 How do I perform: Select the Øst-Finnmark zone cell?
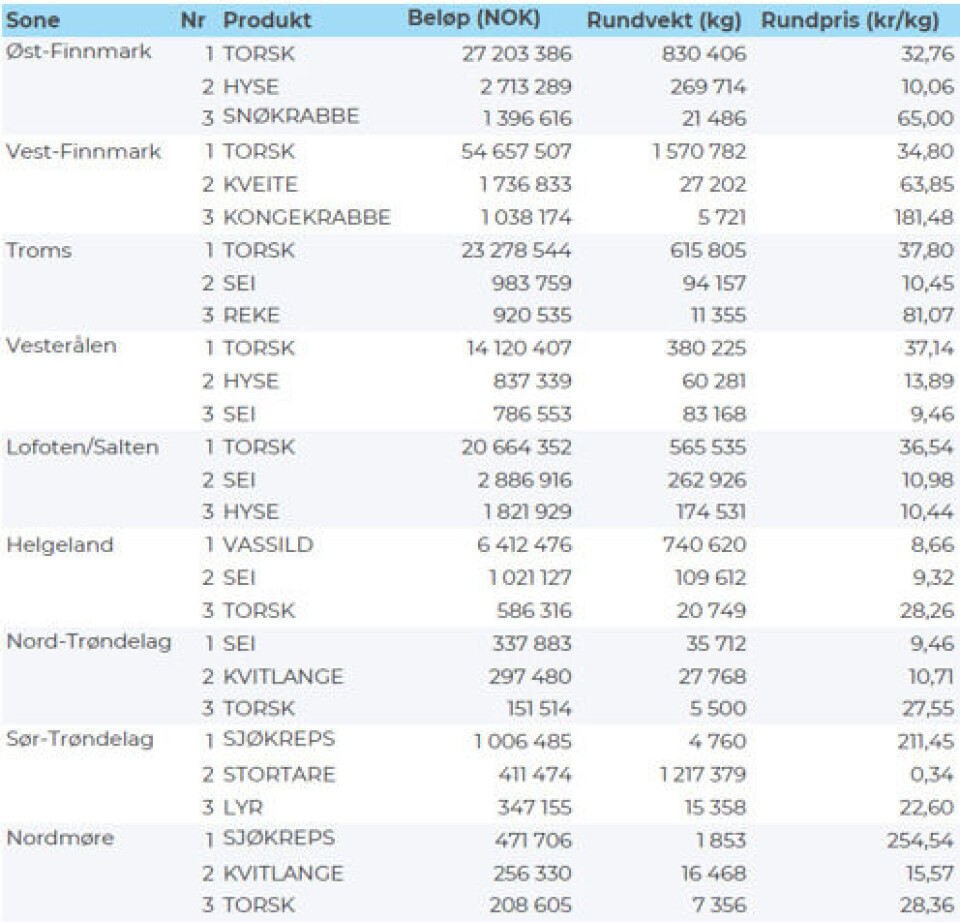(x=79, y=52)
